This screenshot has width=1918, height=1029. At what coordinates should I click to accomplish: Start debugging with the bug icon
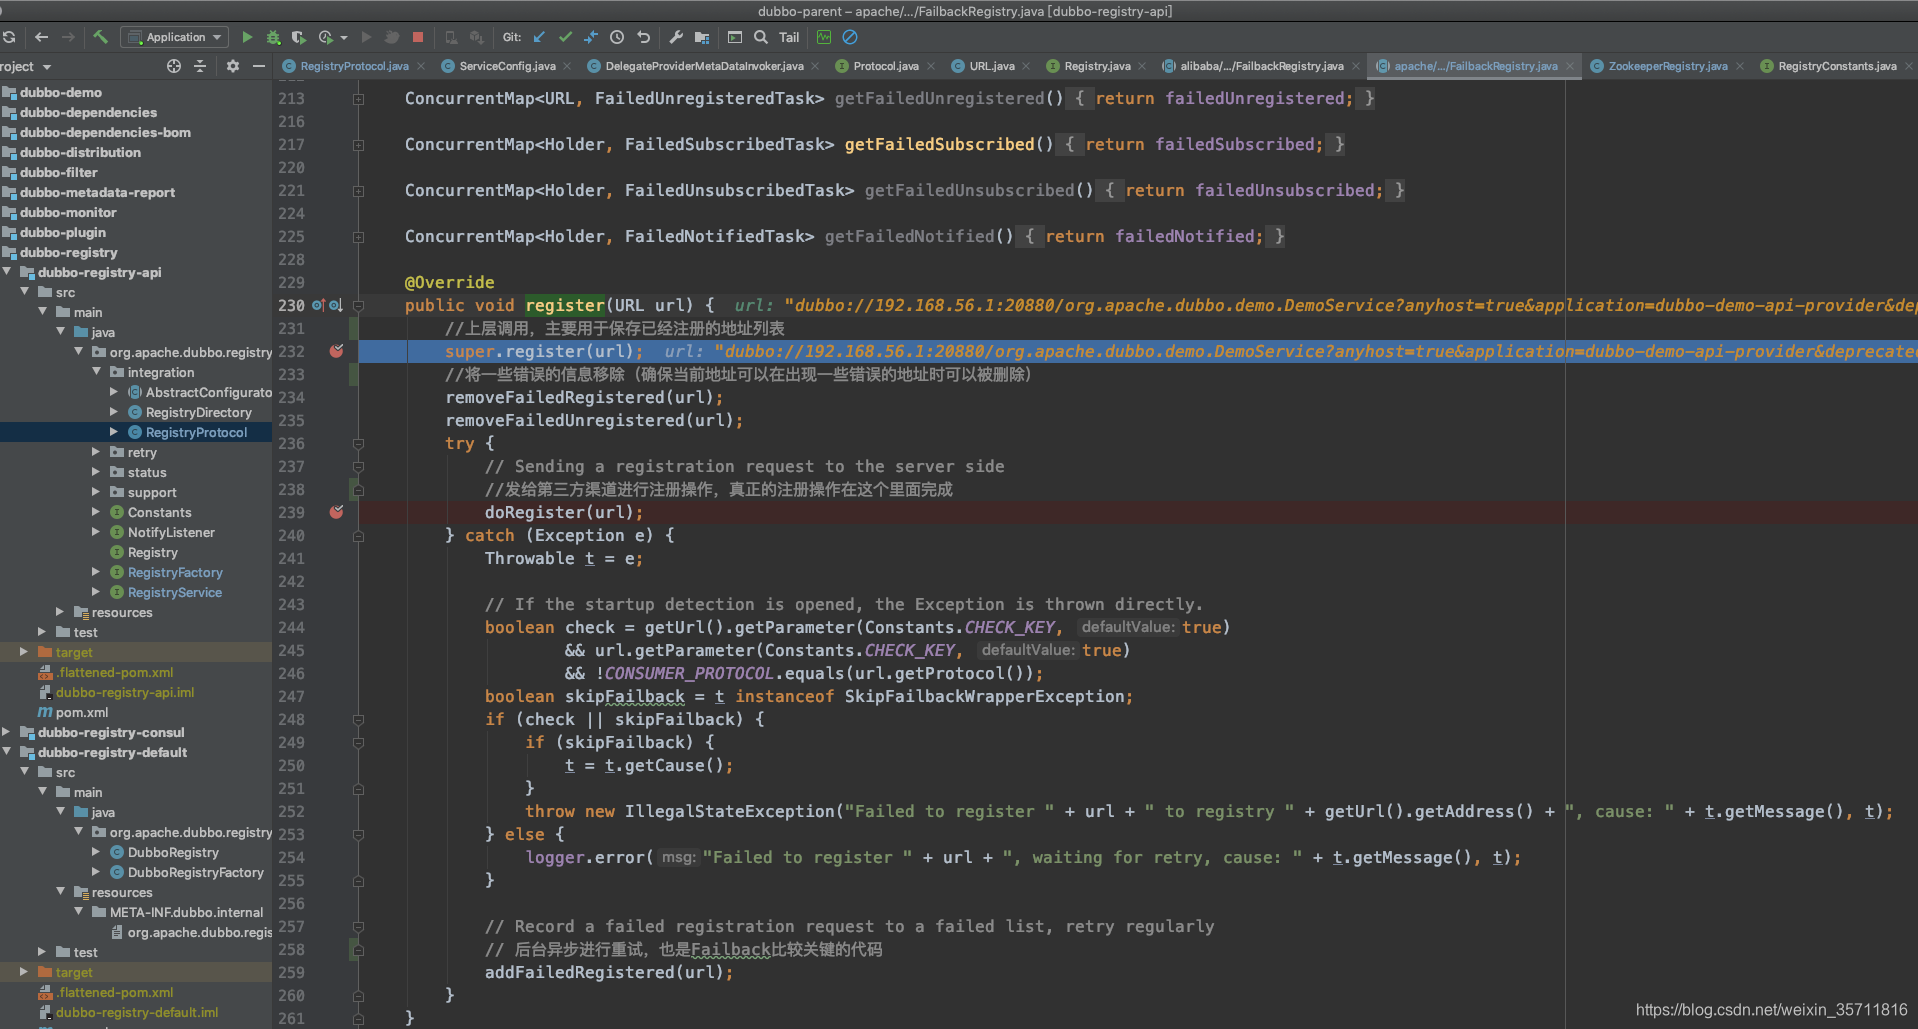pos(273,37)
